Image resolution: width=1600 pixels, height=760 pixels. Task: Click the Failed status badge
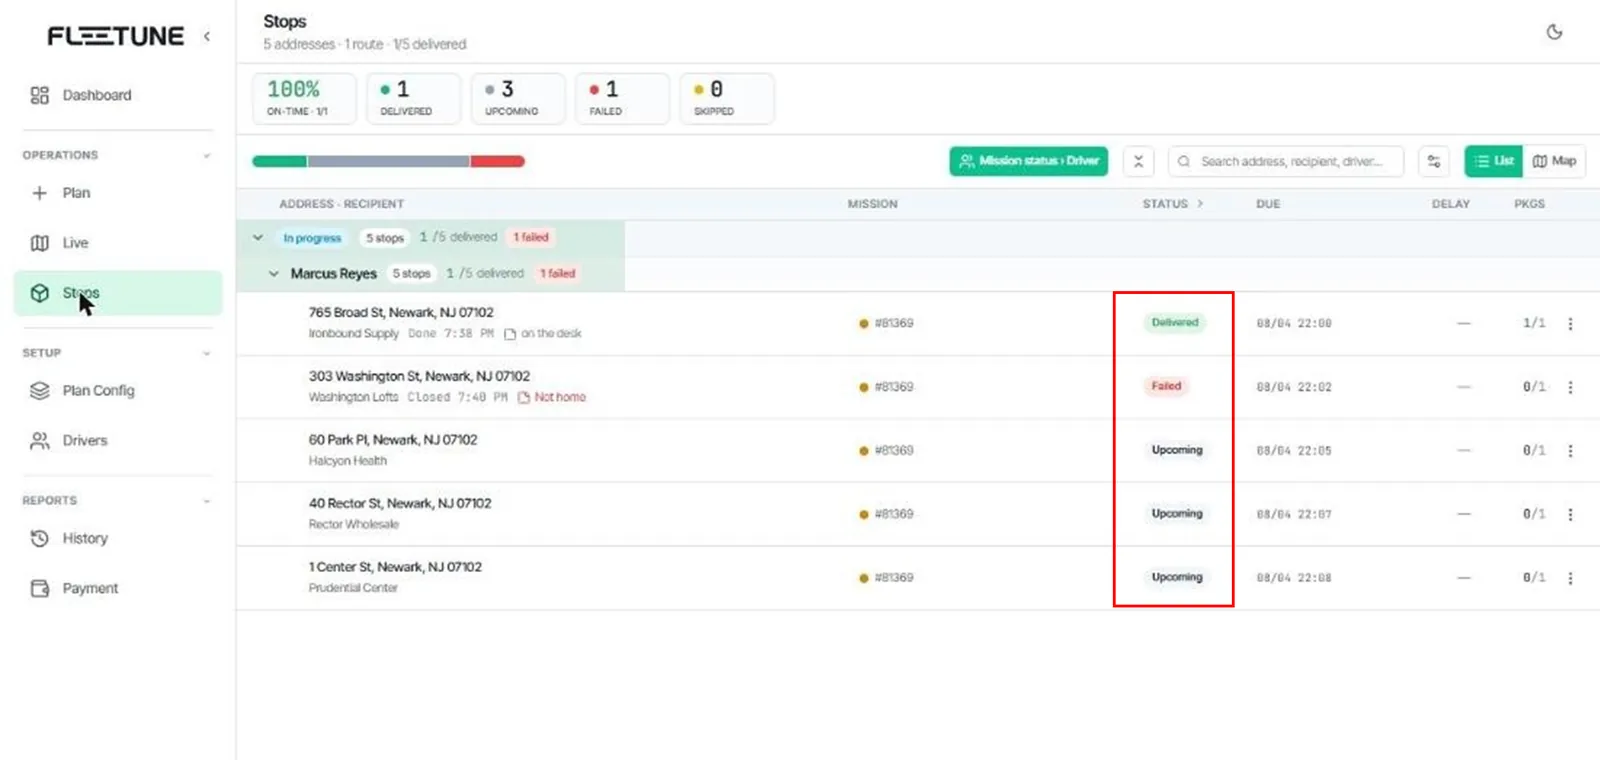(x=1166, y=386)
